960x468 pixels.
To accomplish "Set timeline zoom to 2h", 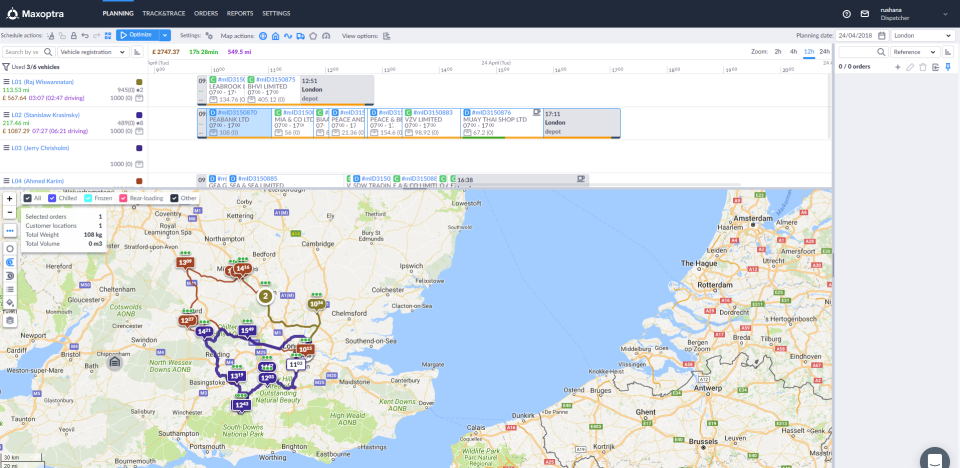I will pos(778,51).
